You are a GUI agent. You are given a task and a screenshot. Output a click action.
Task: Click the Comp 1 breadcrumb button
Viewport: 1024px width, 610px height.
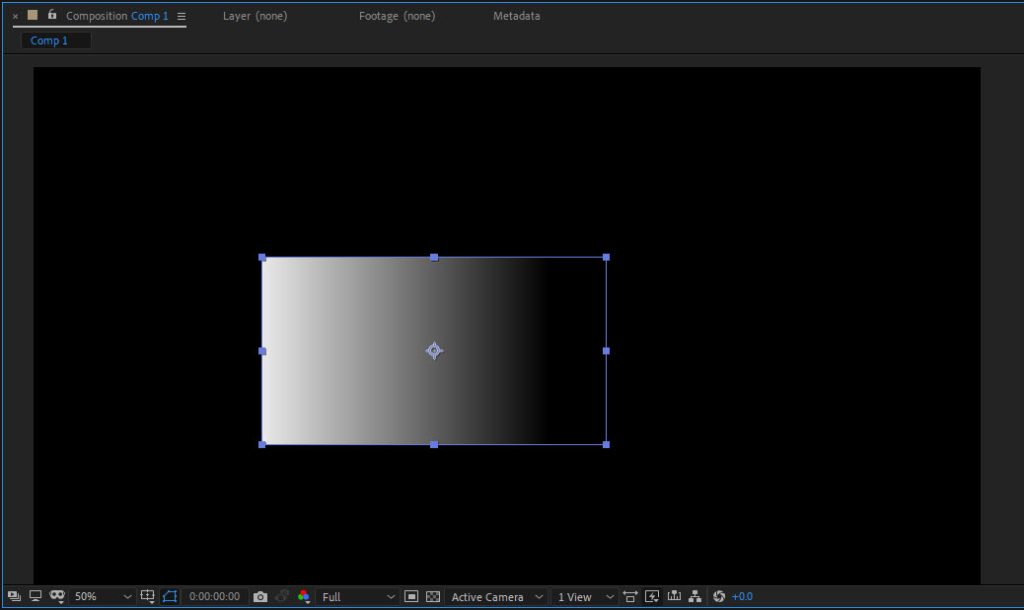49,41
